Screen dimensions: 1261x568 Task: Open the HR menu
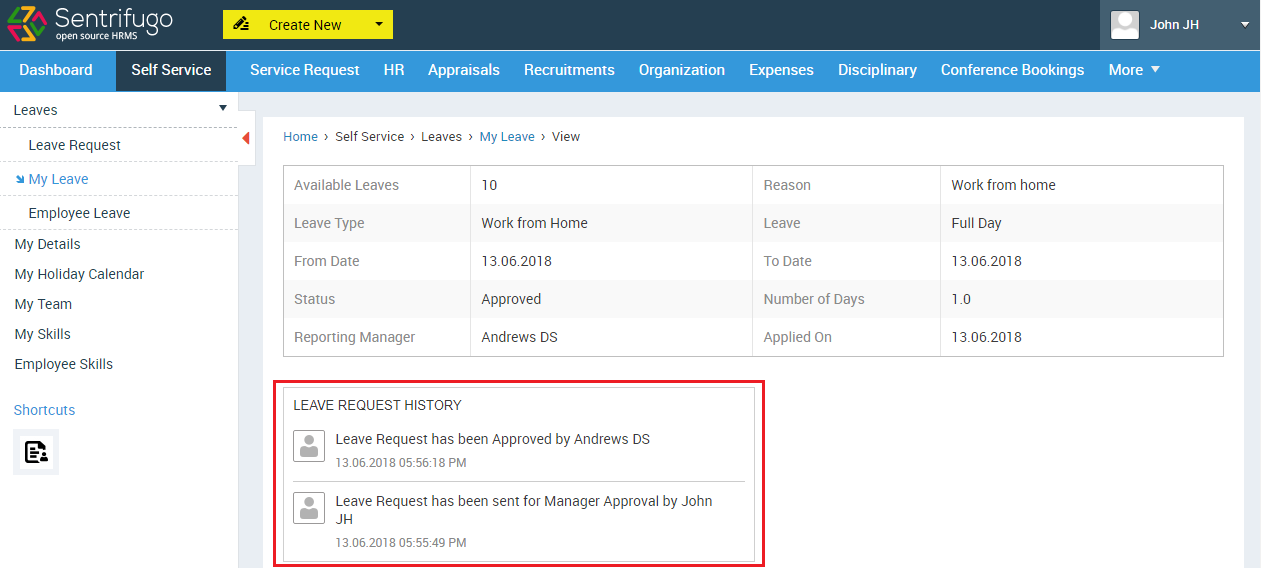tap(394, 70)
